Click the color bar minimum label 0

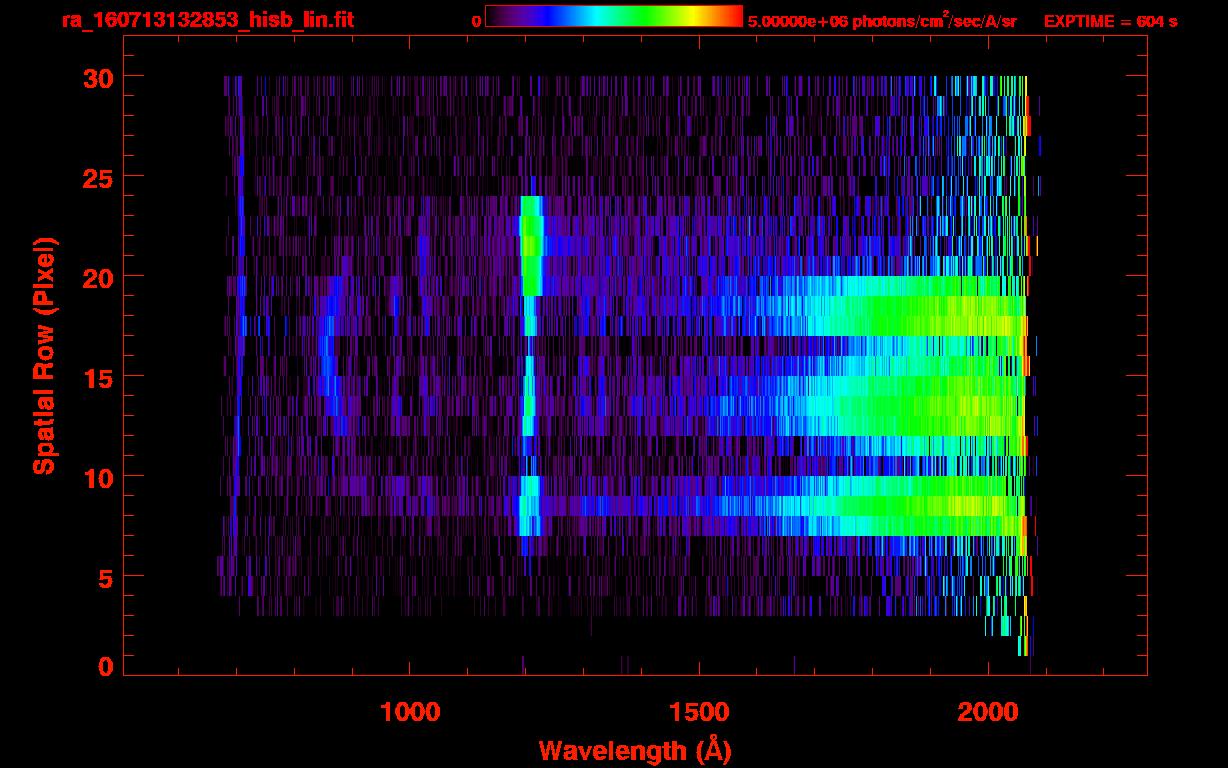(476, 21)
